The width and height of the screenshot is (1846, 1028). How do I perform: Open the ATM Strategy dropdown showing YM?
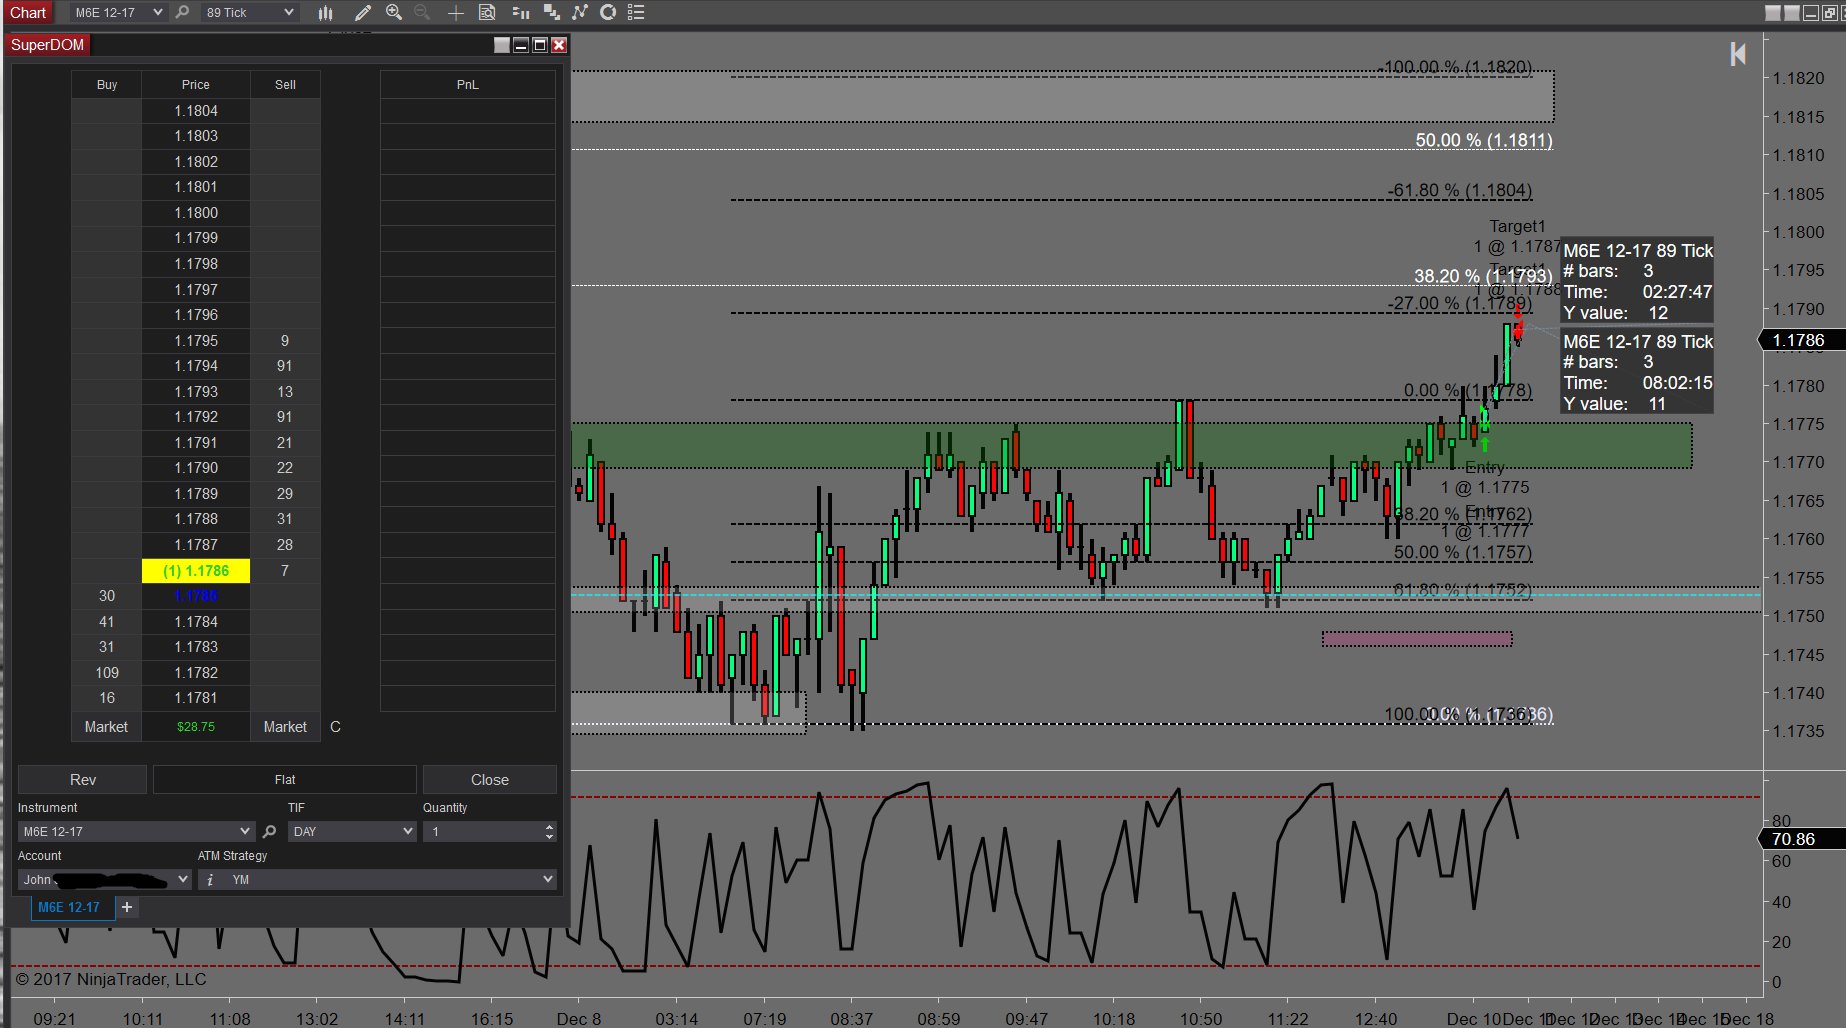(389, 880)
